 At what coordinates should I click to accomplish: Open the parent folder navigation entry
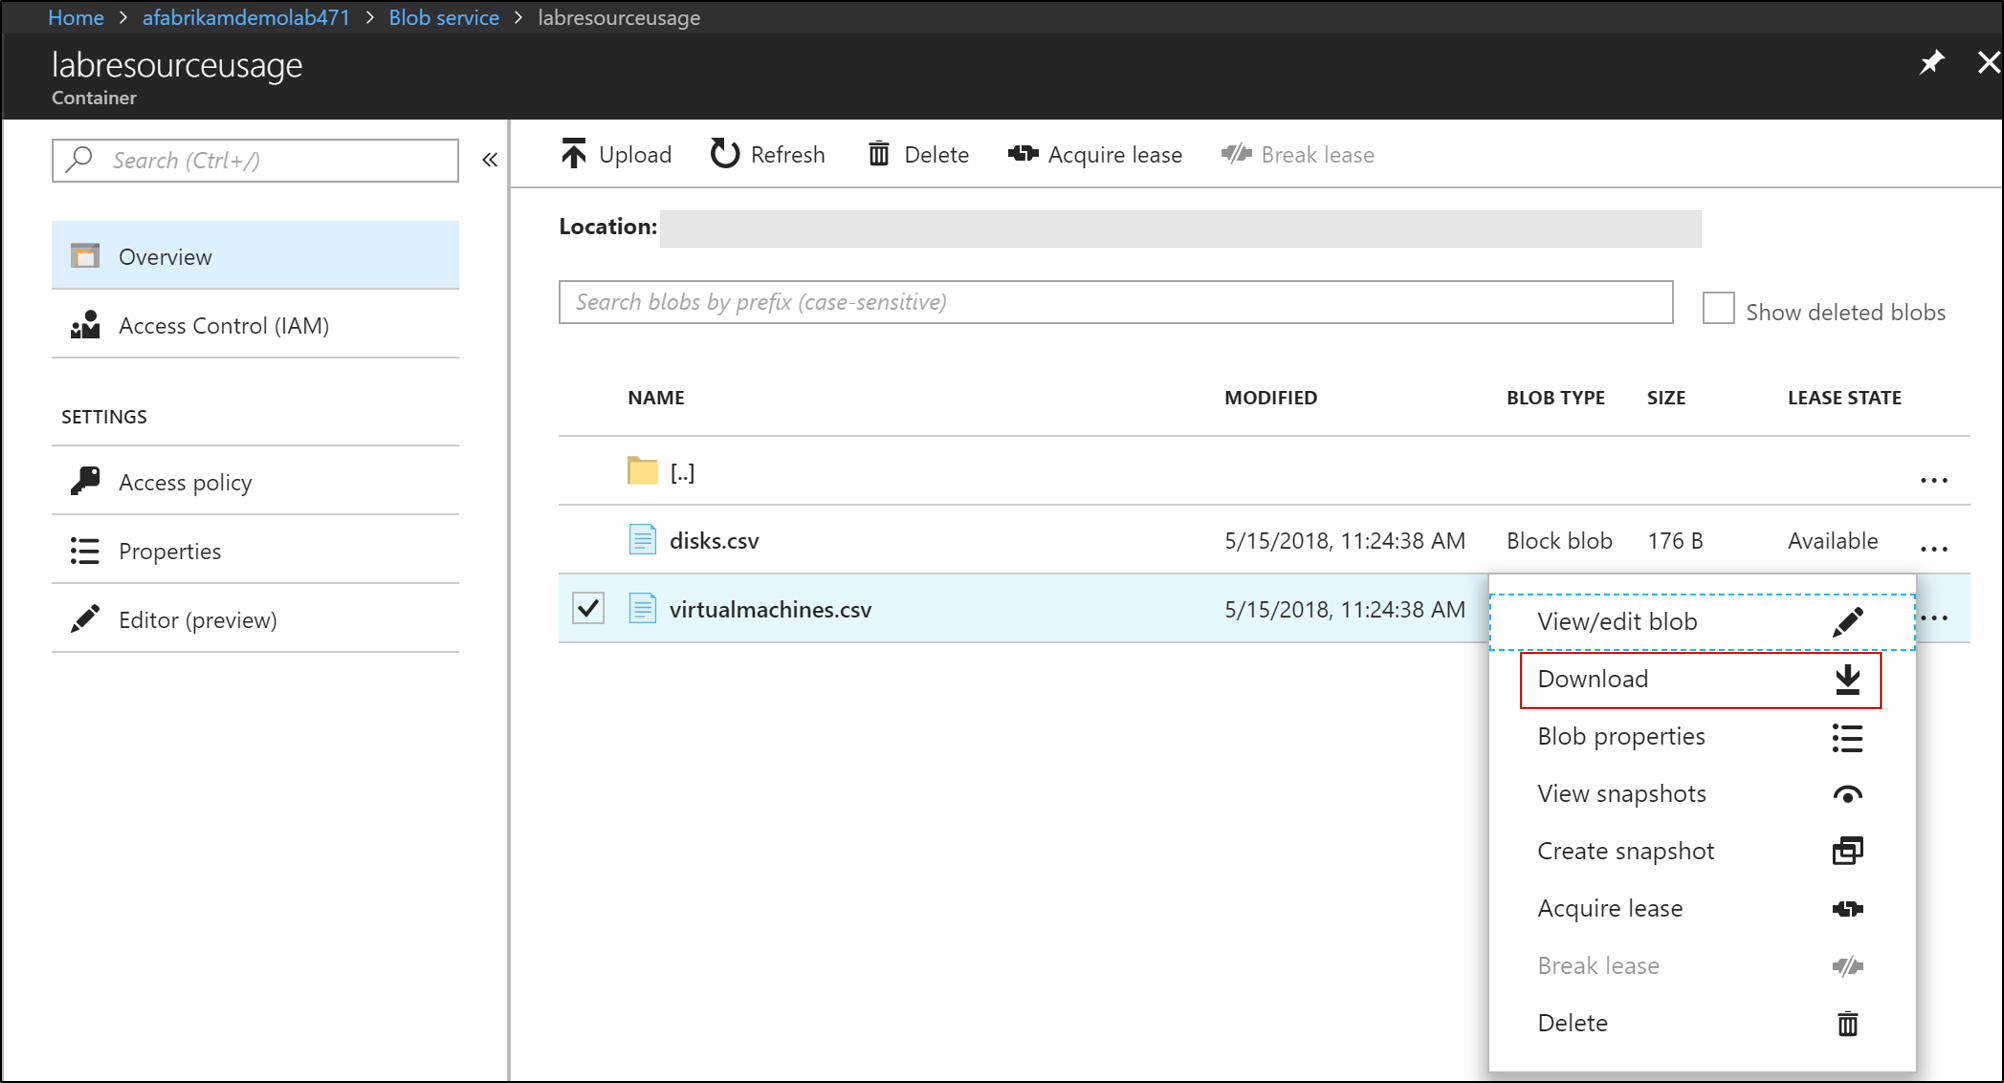[681, 472]
